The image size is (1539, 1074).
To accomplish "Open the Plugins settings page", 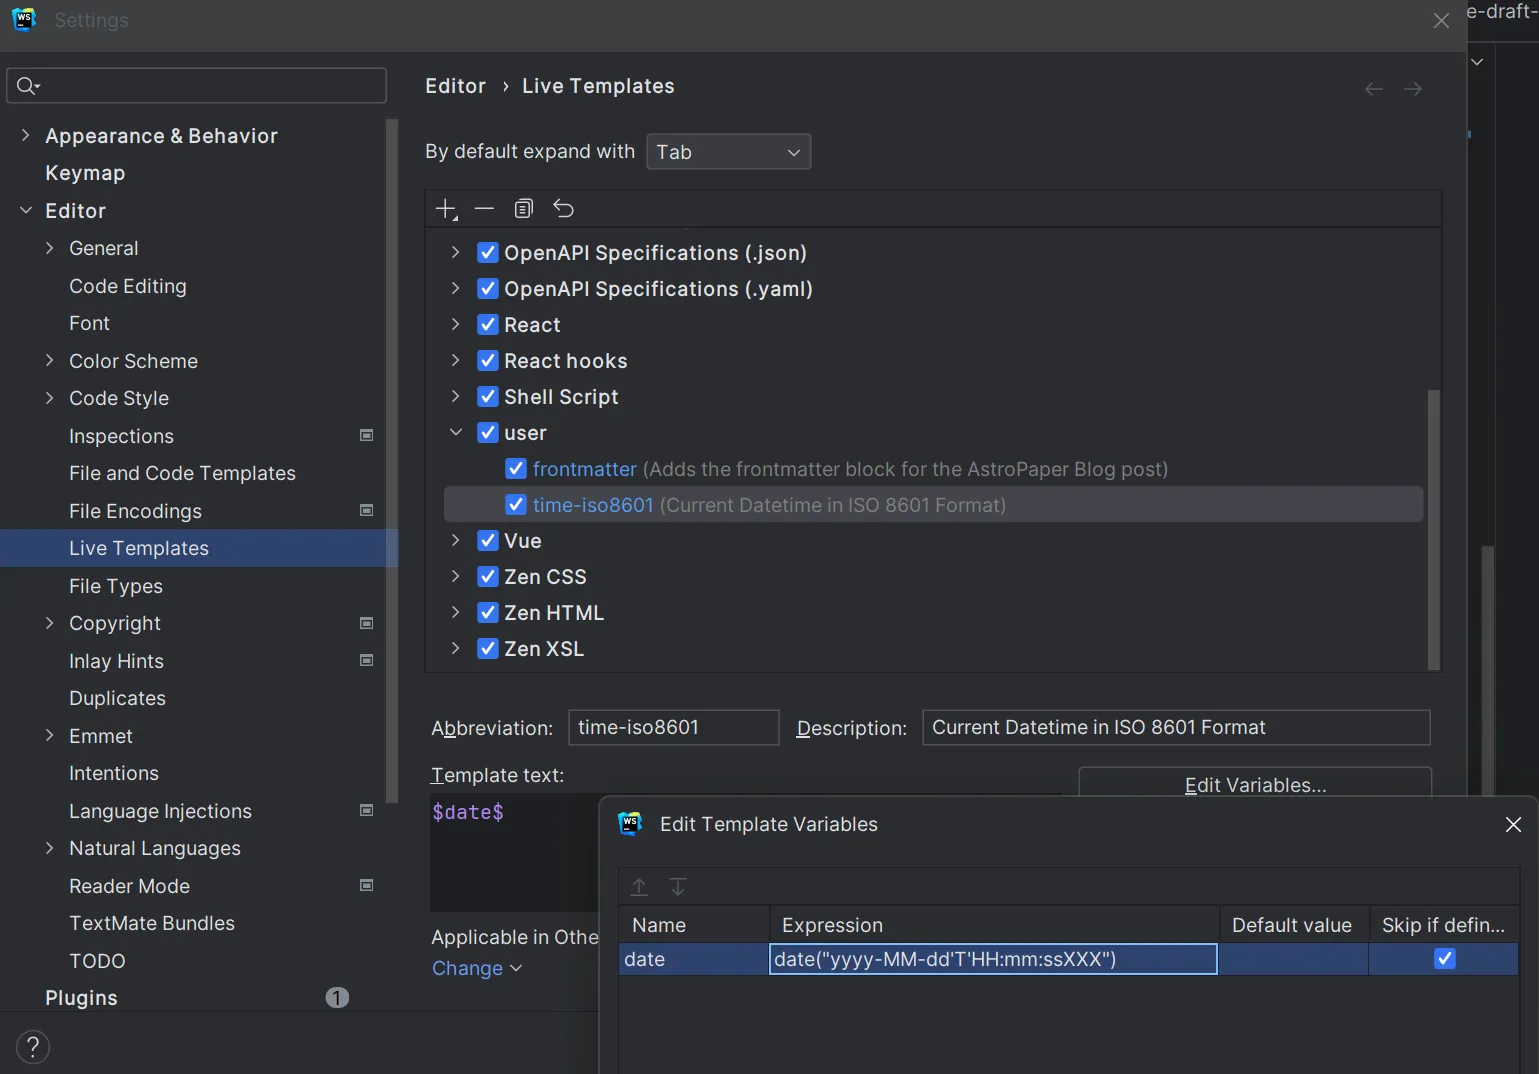I will click(81, 998).
